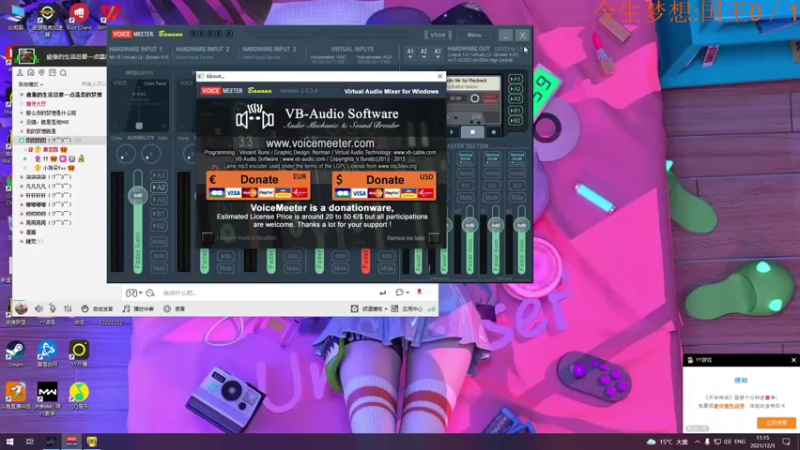Open the gamepad icon in YY chat input

coord(132,293)
